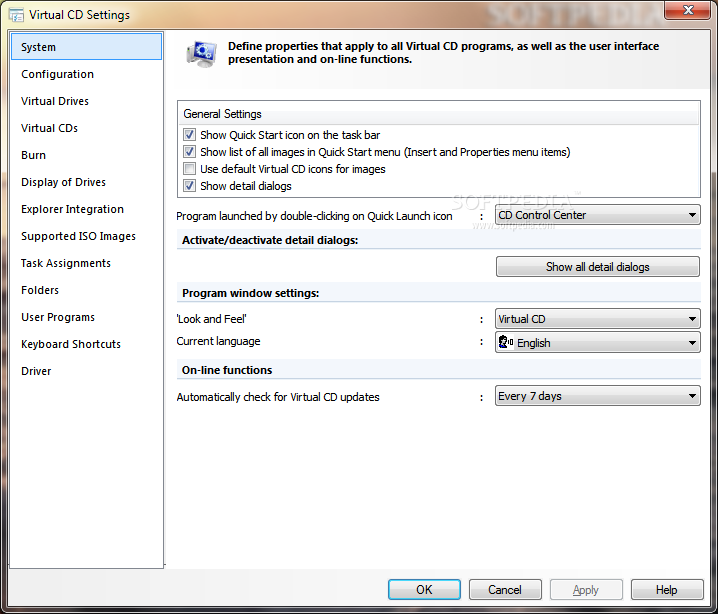Image resolution: width=718 pixels, height=614 pixels.
Task: Click the OK button
Action: tap(424, 590)
